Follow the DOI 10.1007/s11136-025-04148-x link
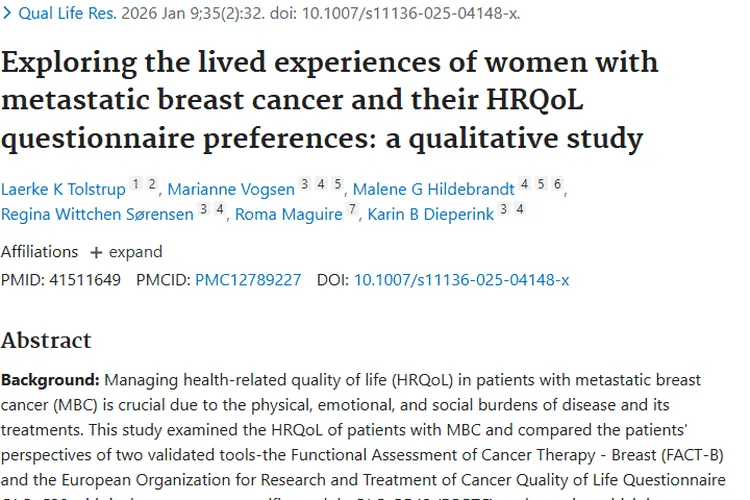 461,280
